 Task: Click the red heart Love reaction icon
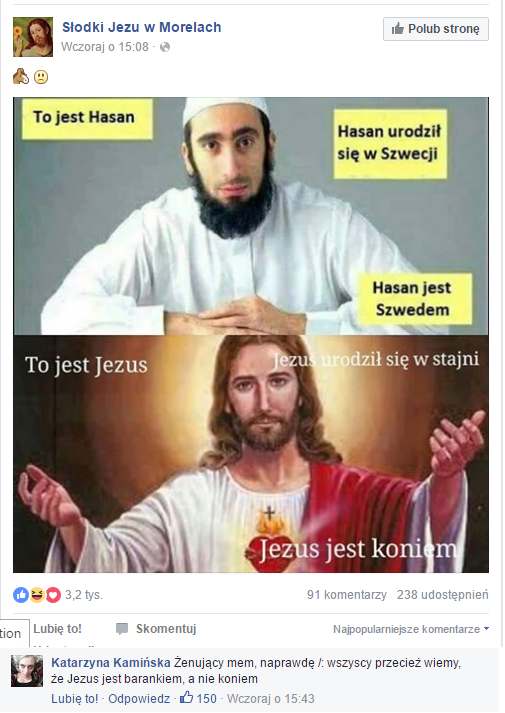pyautogui.click(x=53, y=595)
